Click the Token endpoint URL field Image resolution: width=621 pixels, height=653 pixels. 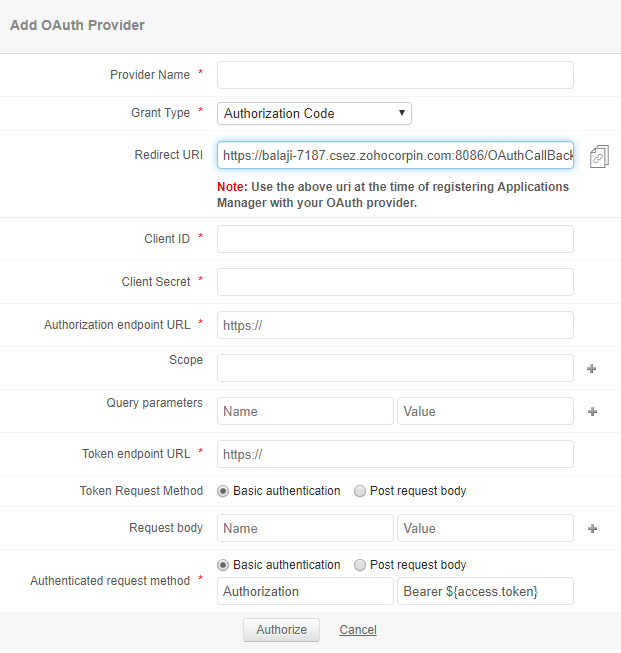coord(395,454)
